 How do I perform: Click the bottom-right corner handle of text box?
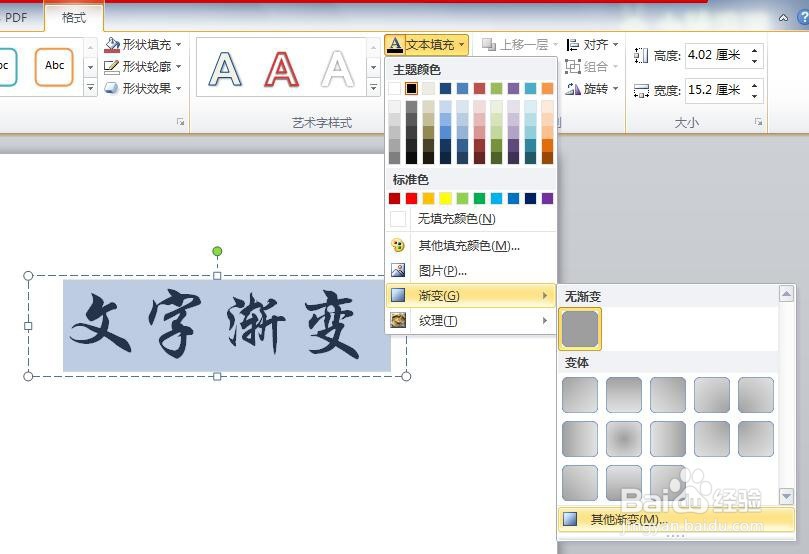tap(406, 376)
